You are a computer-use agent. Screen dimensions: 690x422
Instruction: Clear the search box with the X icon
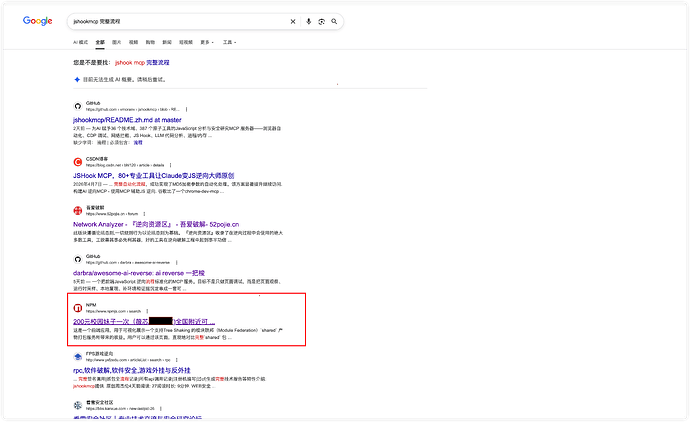(x=293, y=22)
